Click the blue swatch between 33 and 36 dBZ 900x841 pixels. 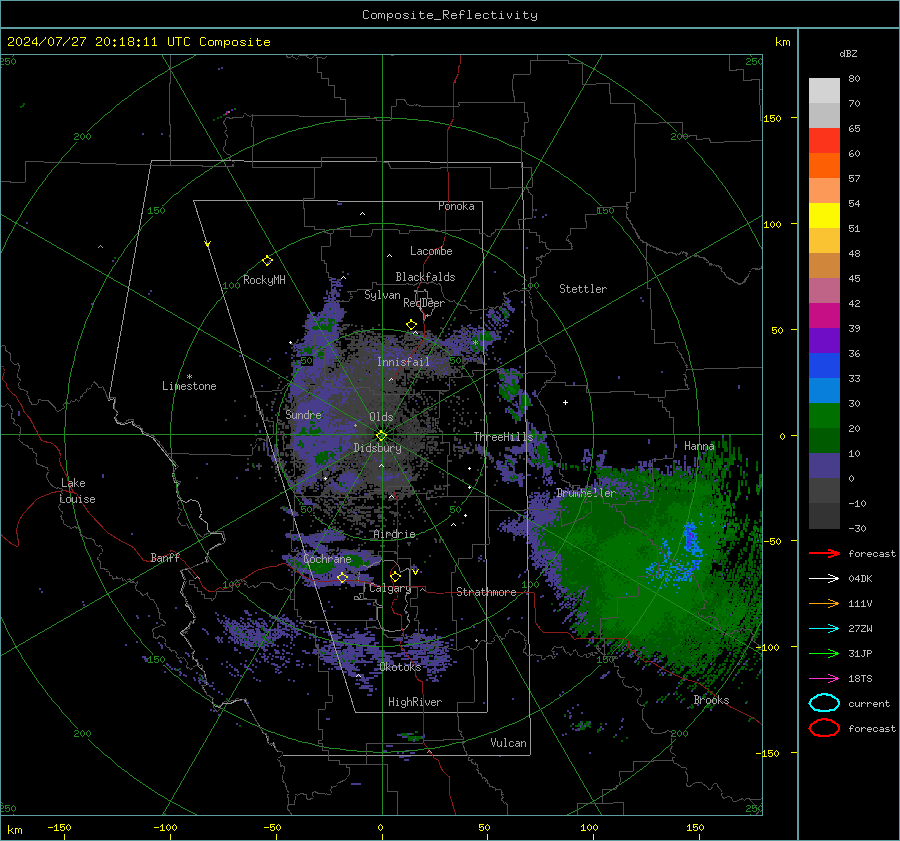pyautogui.click(x=824, y=366)
